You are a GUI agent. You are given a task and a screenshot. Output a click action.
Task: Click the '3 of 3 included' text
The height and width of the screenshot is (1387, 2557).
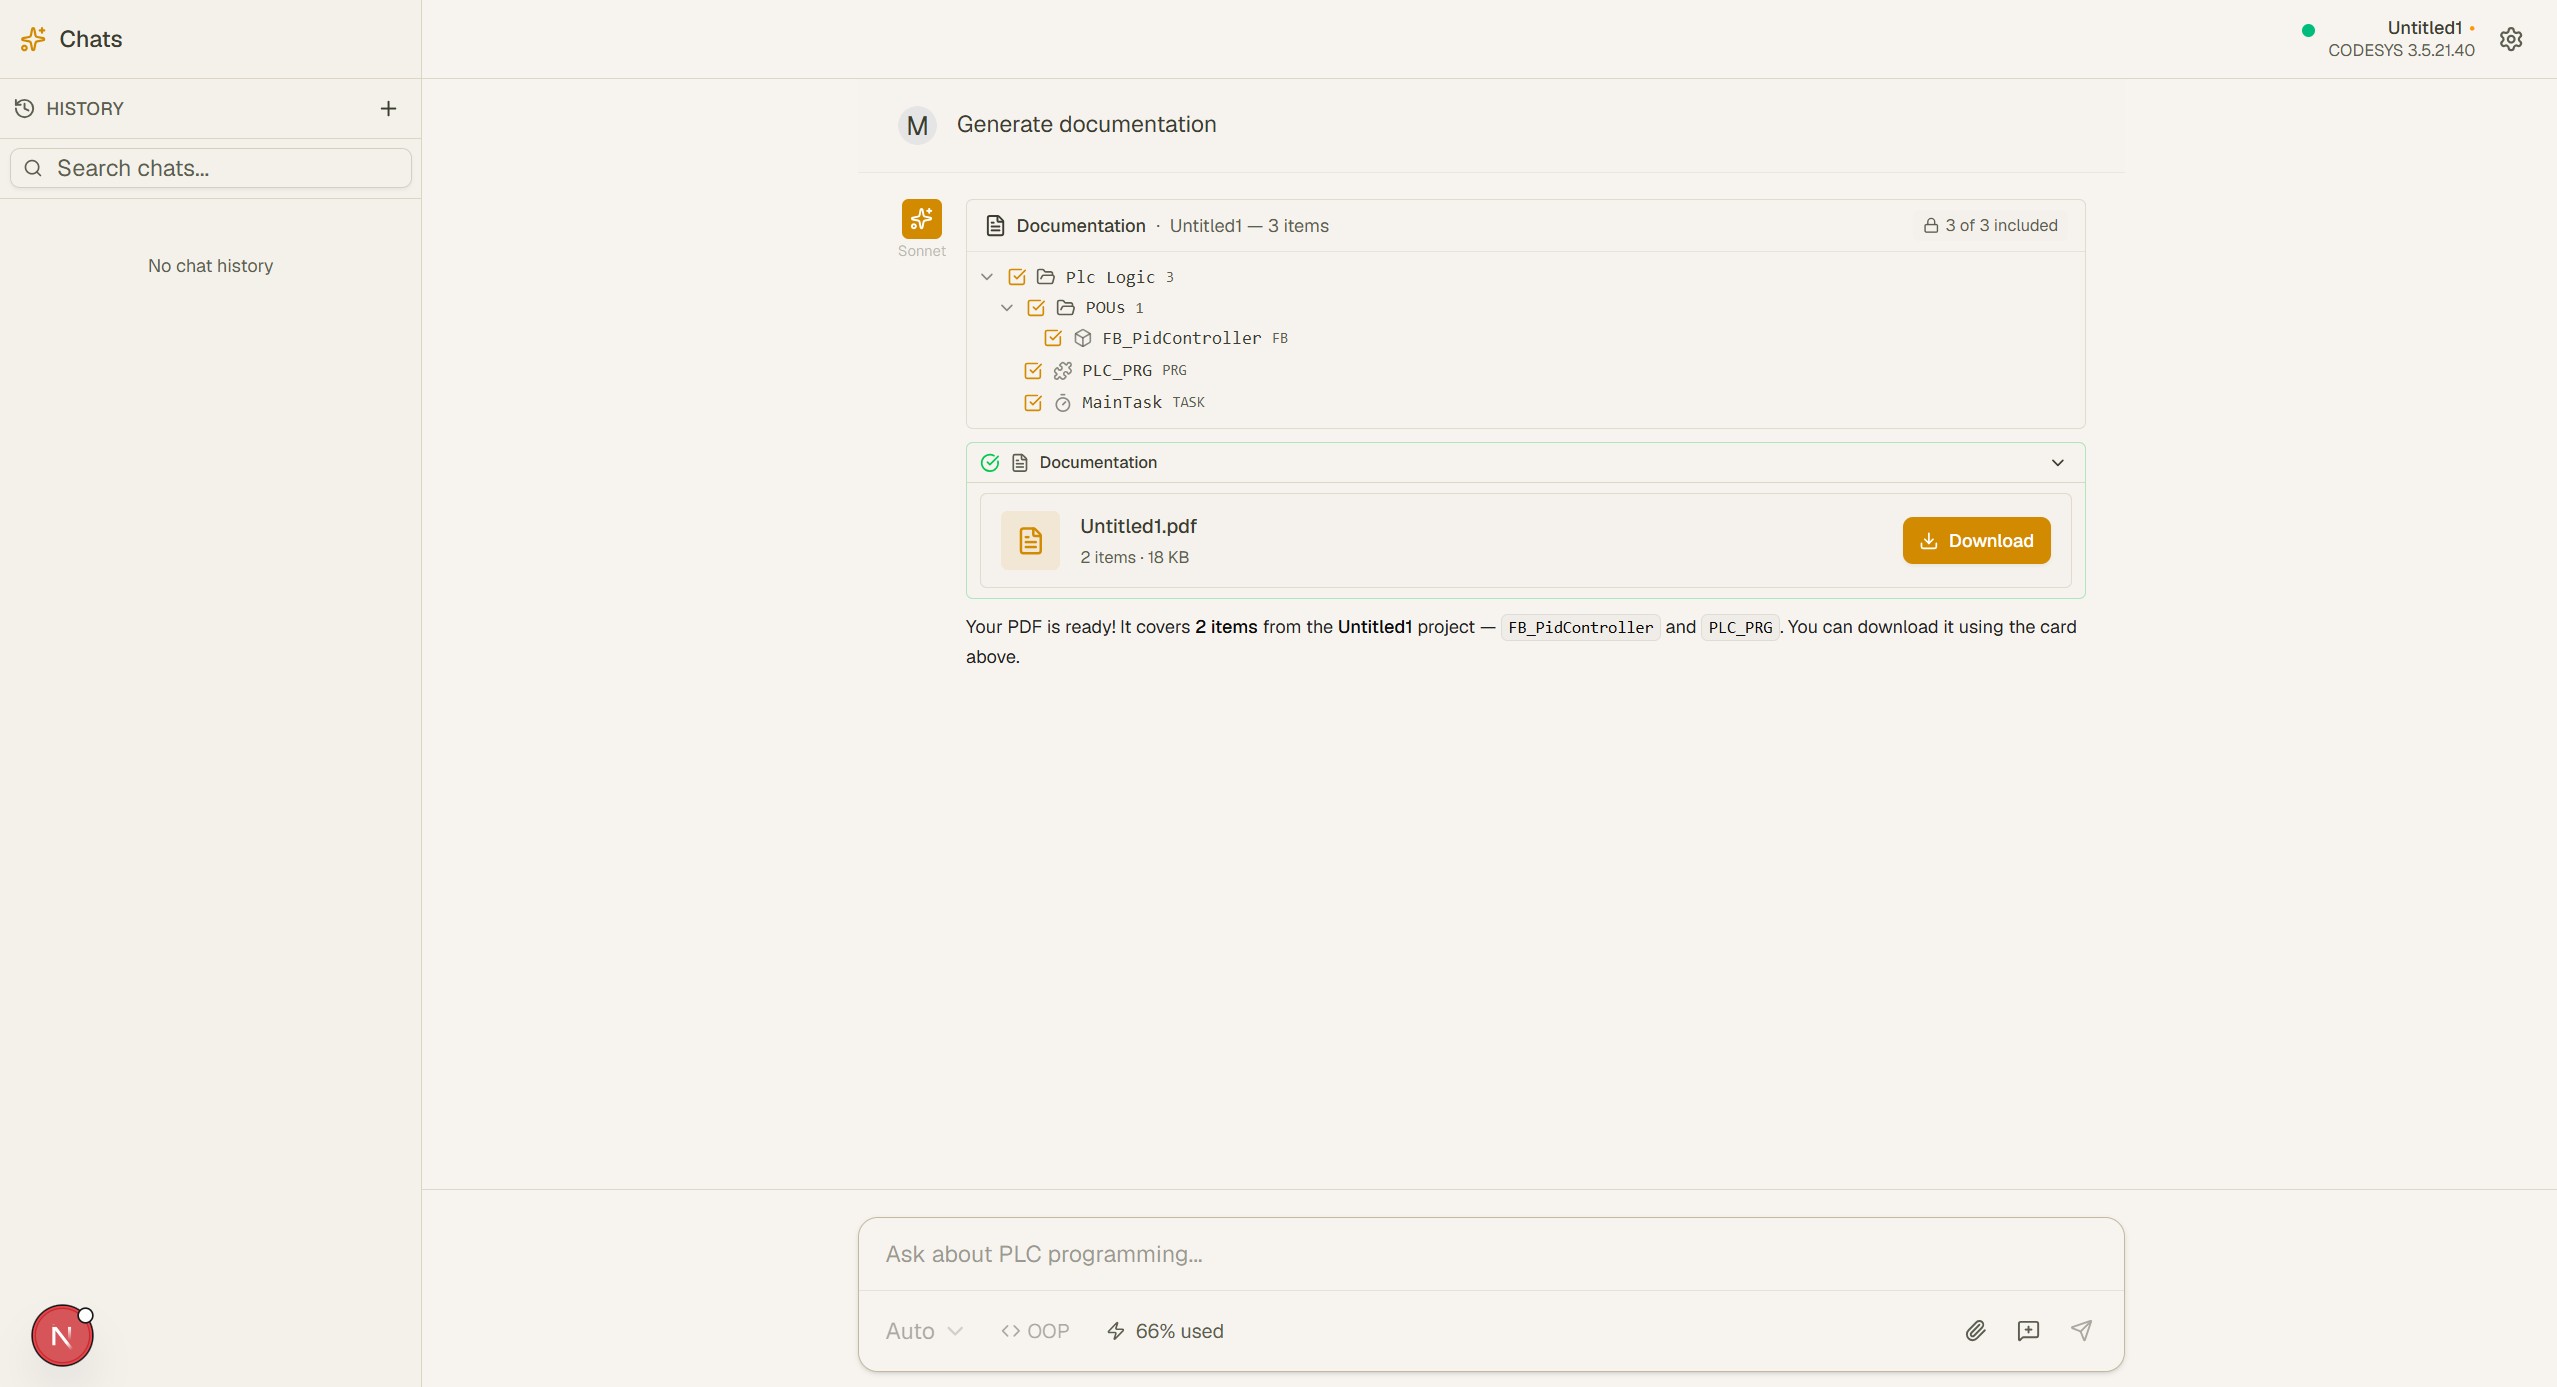(x=2001, y=226)
